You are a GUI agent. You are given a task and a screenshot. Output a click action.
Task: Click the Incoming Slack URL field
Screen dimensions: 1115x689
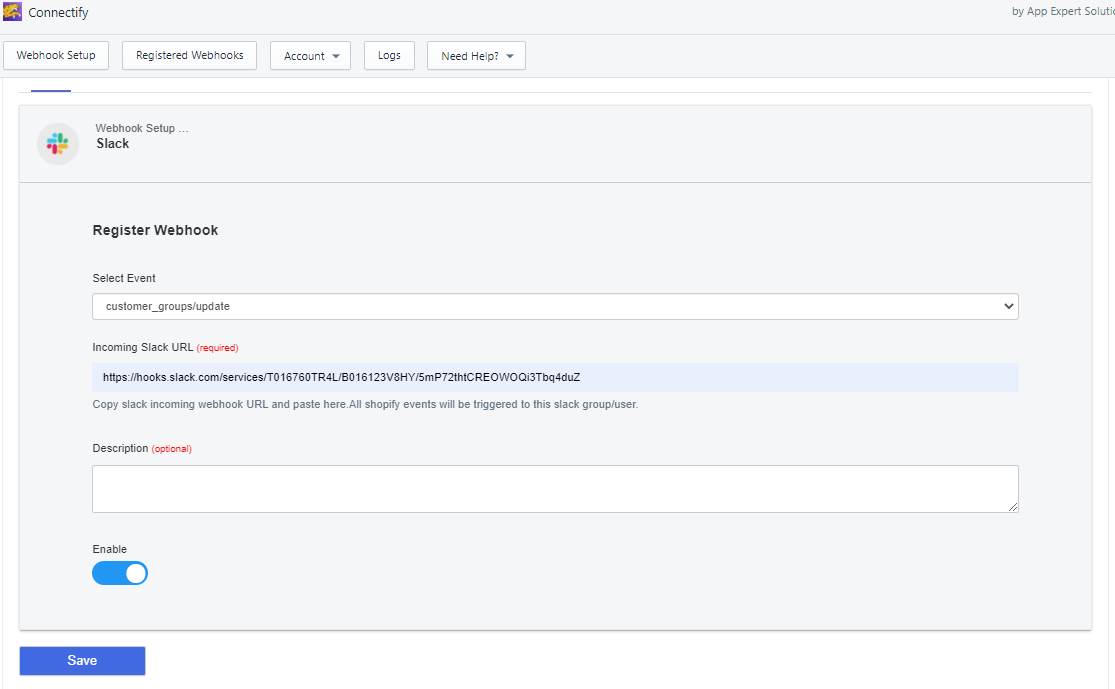point(555,378)
